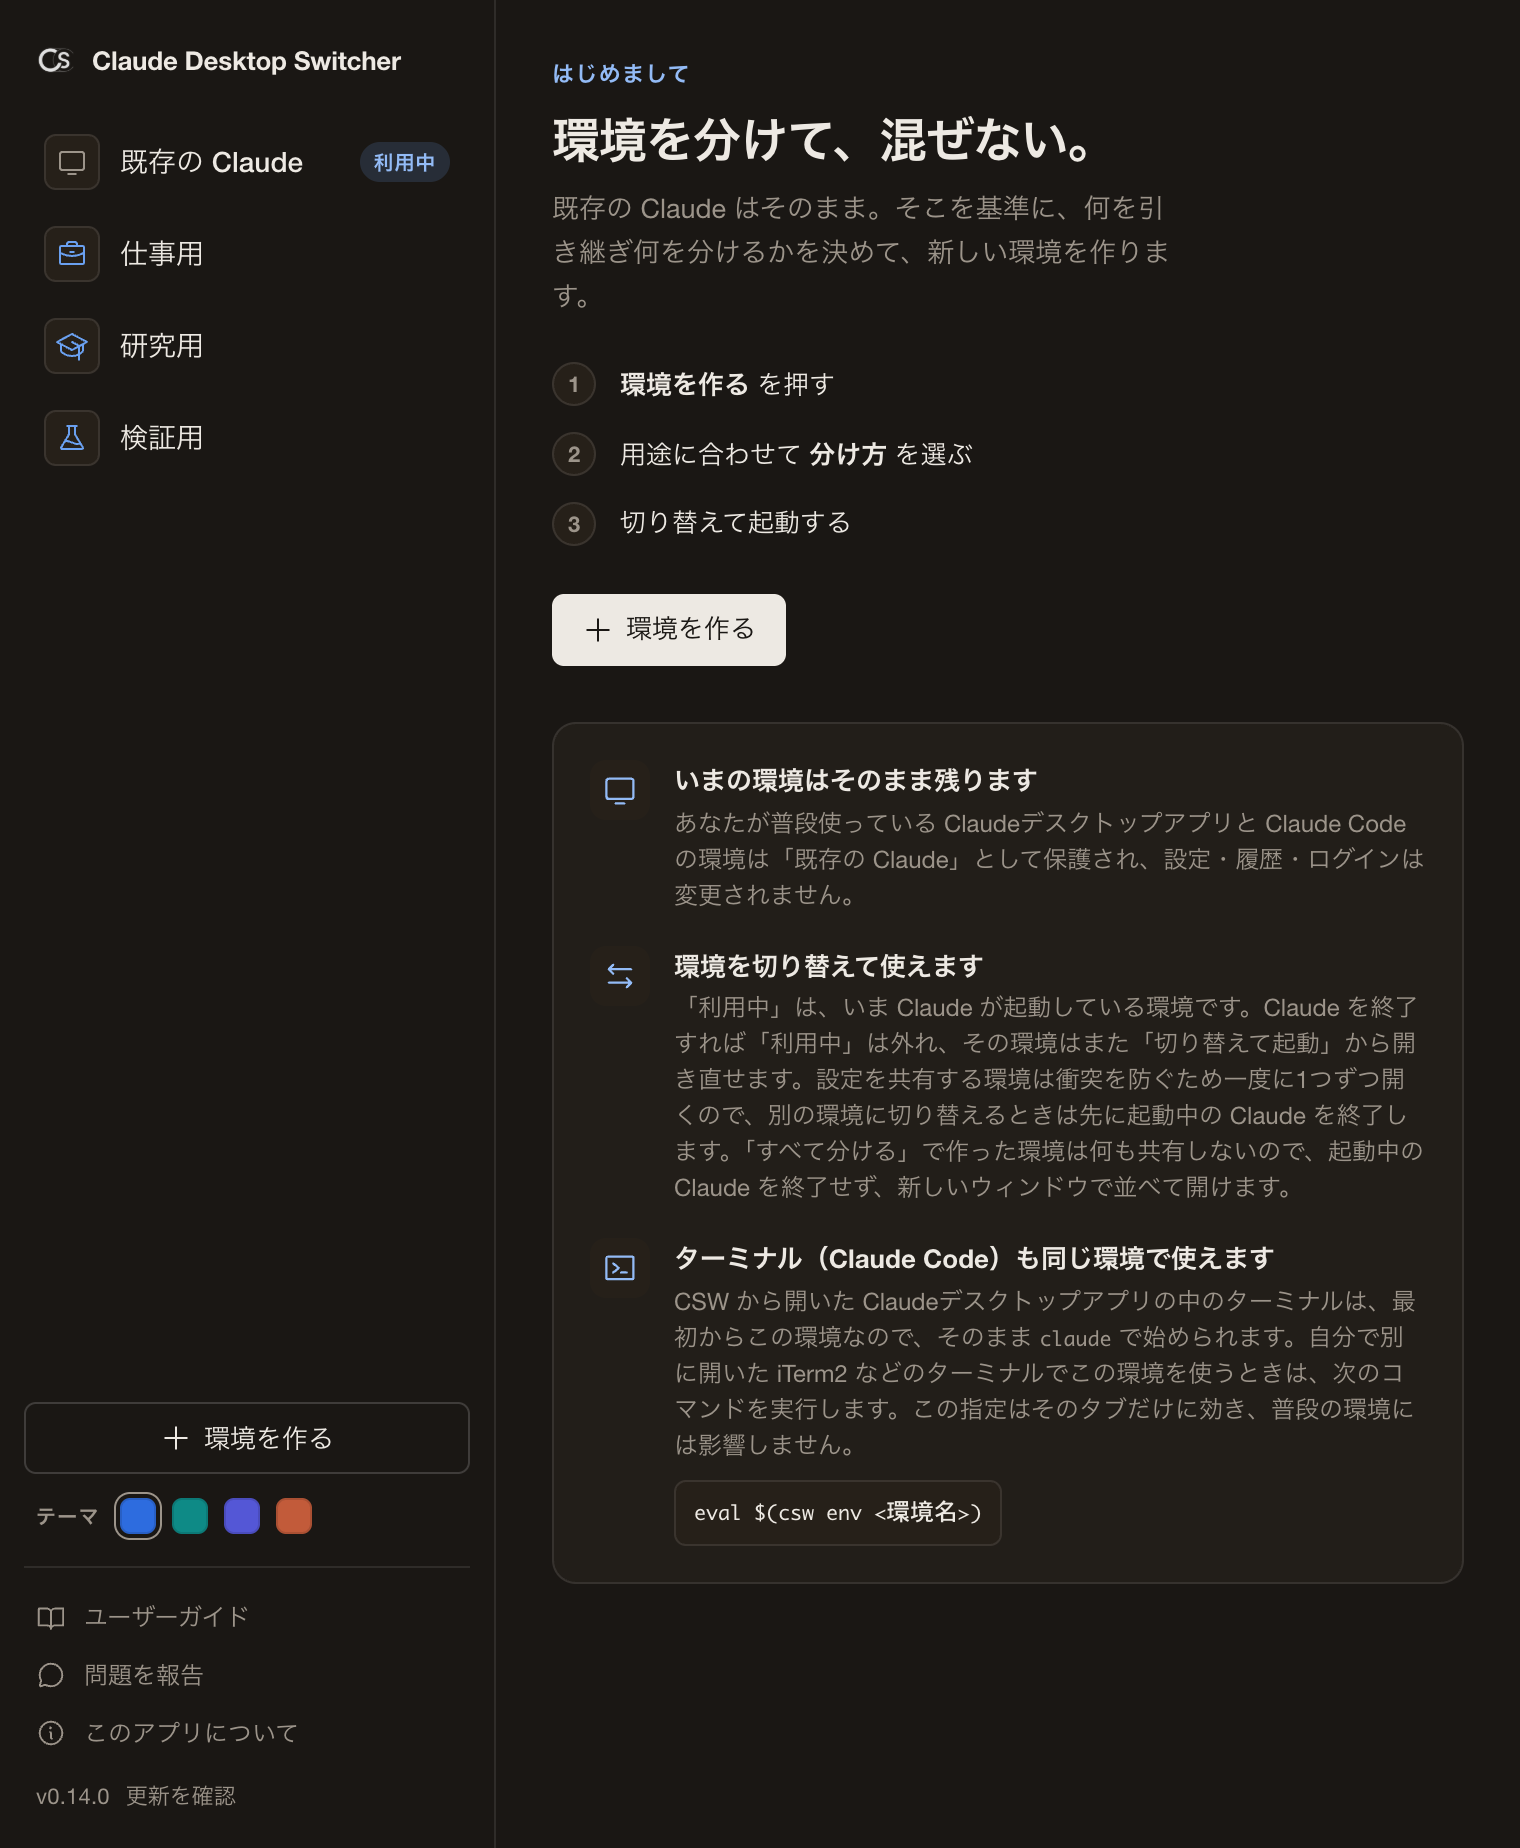
Task: Choose the purple theme swatch
Action: point(242,1516)
